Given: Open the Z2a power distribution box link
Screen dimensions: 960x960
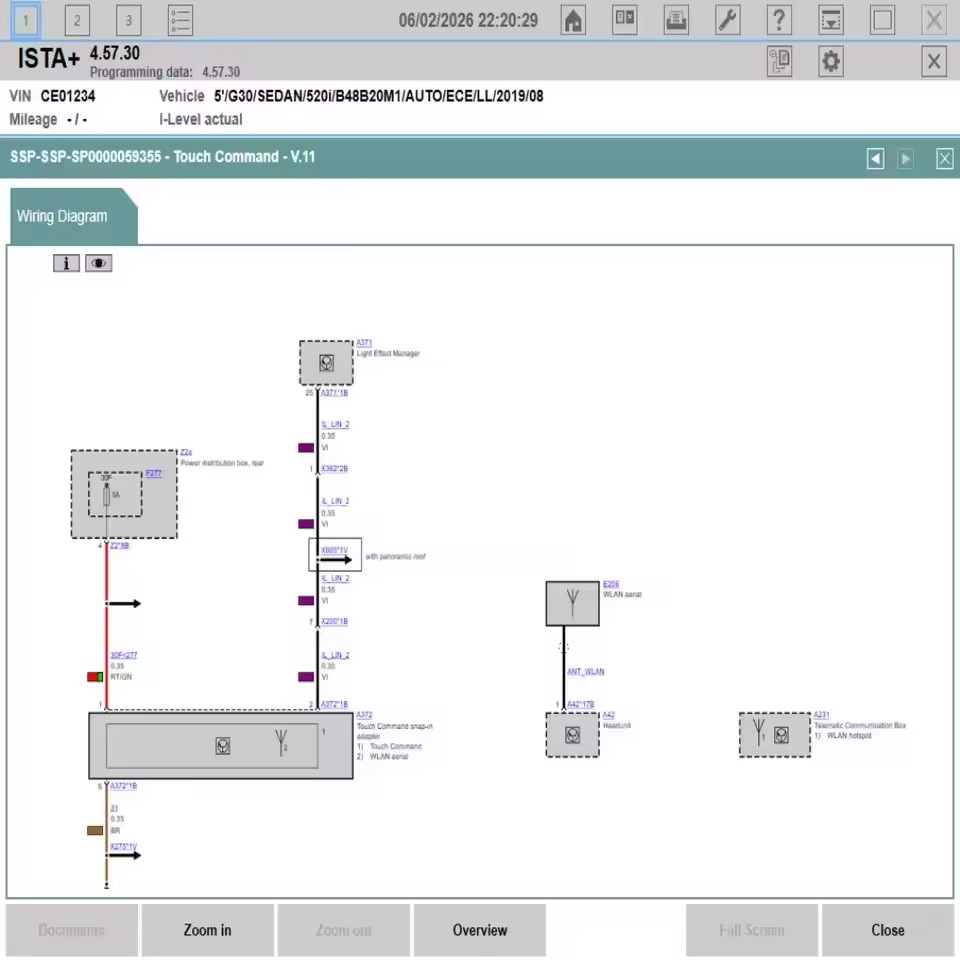Looking at the screenshot, I should pyautogui.click(x=186, y=452).
